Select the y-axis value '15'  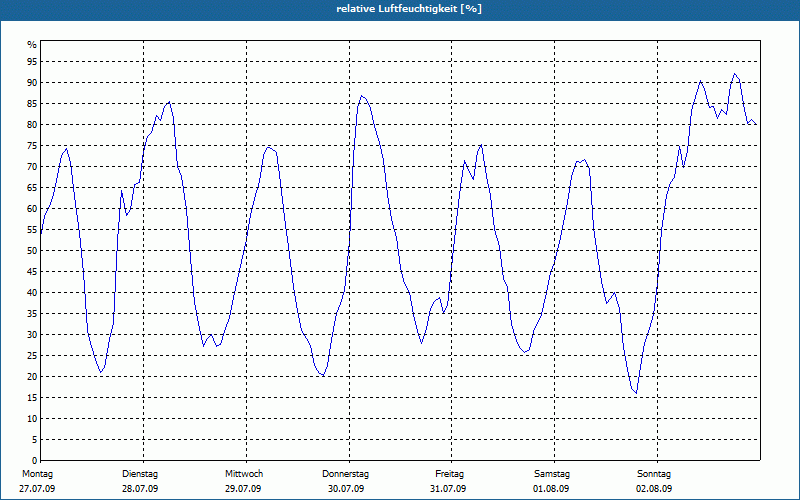click(32, 397)
